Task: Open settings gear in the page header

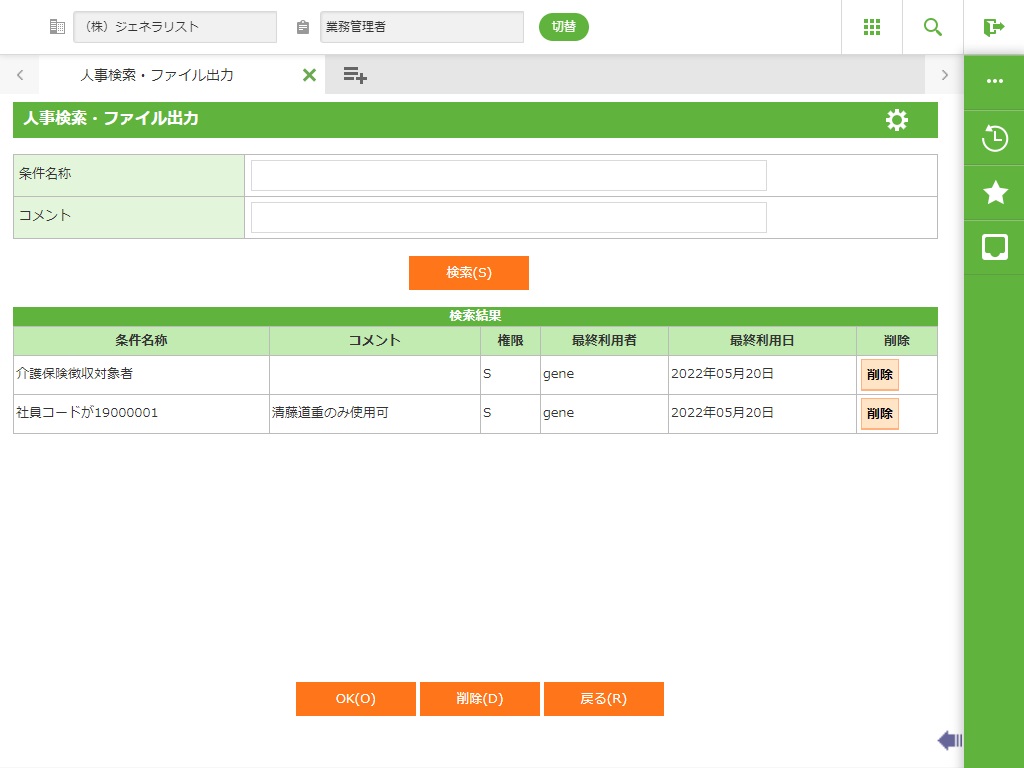Action: tap(897, 120)
